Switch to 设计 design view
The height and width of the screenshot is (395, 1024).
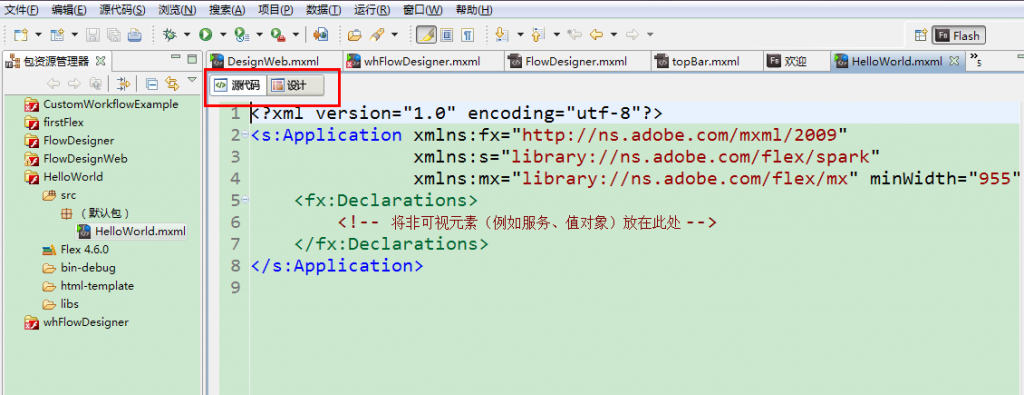coord(295,86)
